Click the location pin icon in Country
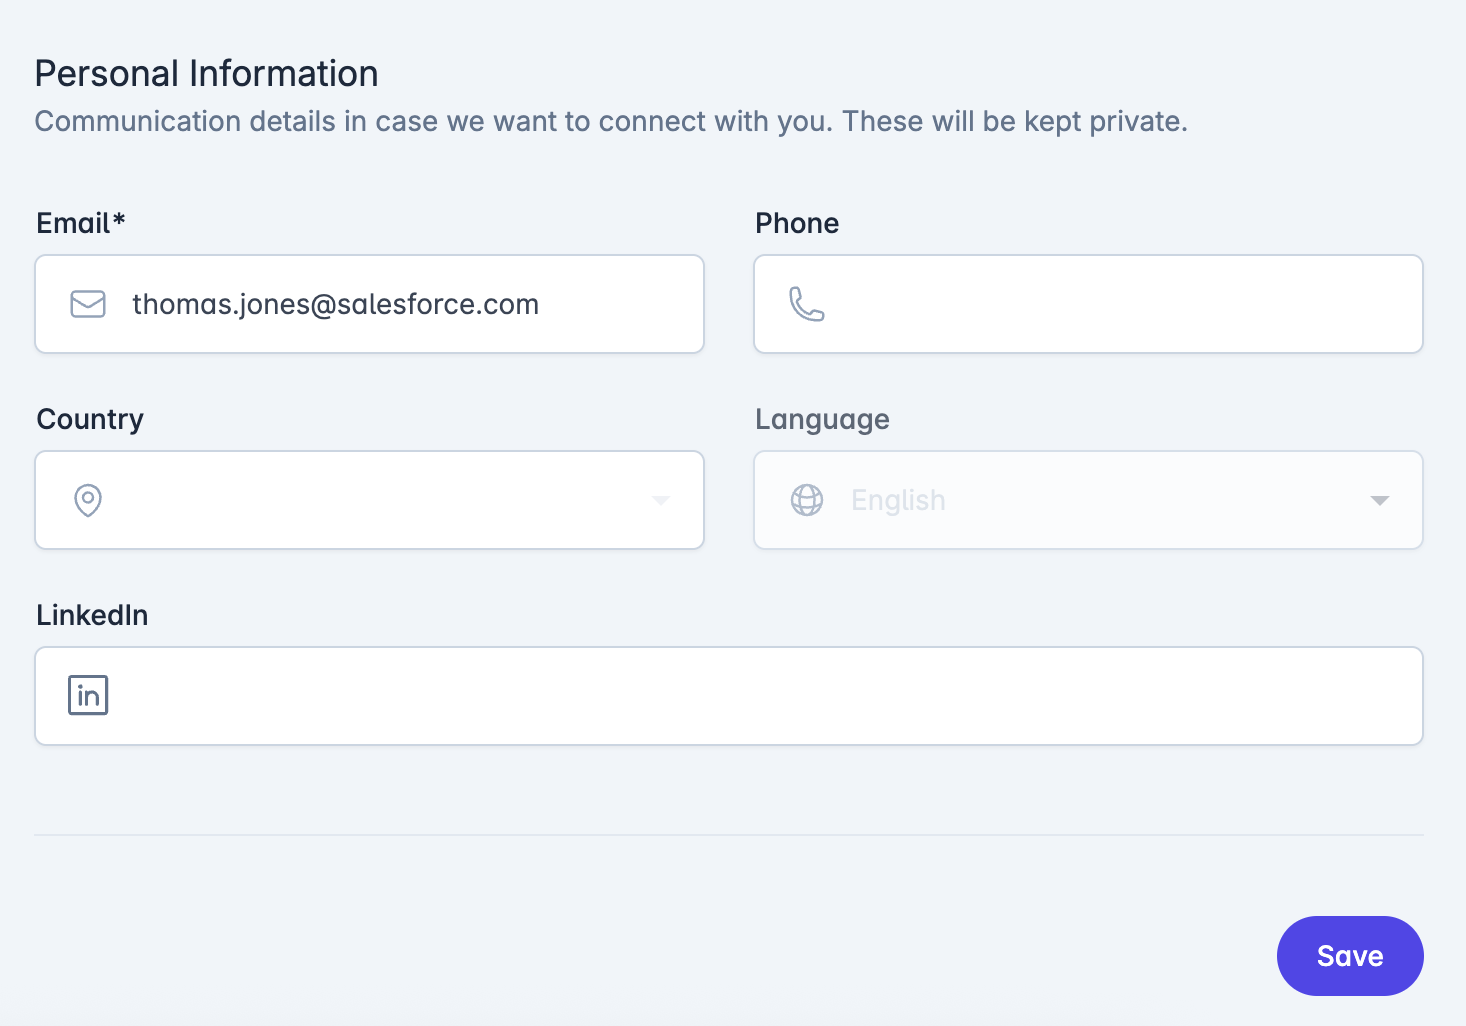 [88, 500]
